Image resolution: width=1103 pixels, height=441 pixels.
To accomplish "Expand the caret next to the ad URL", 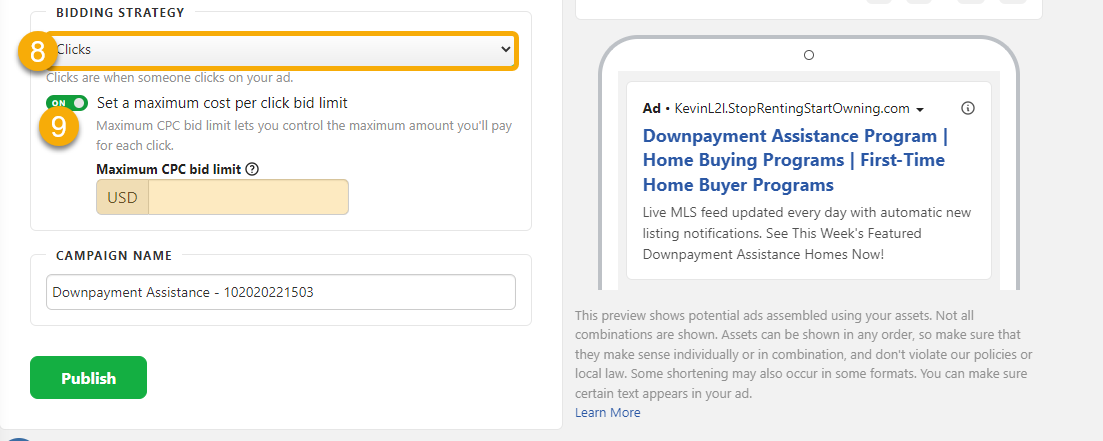I will pos(919,109).
